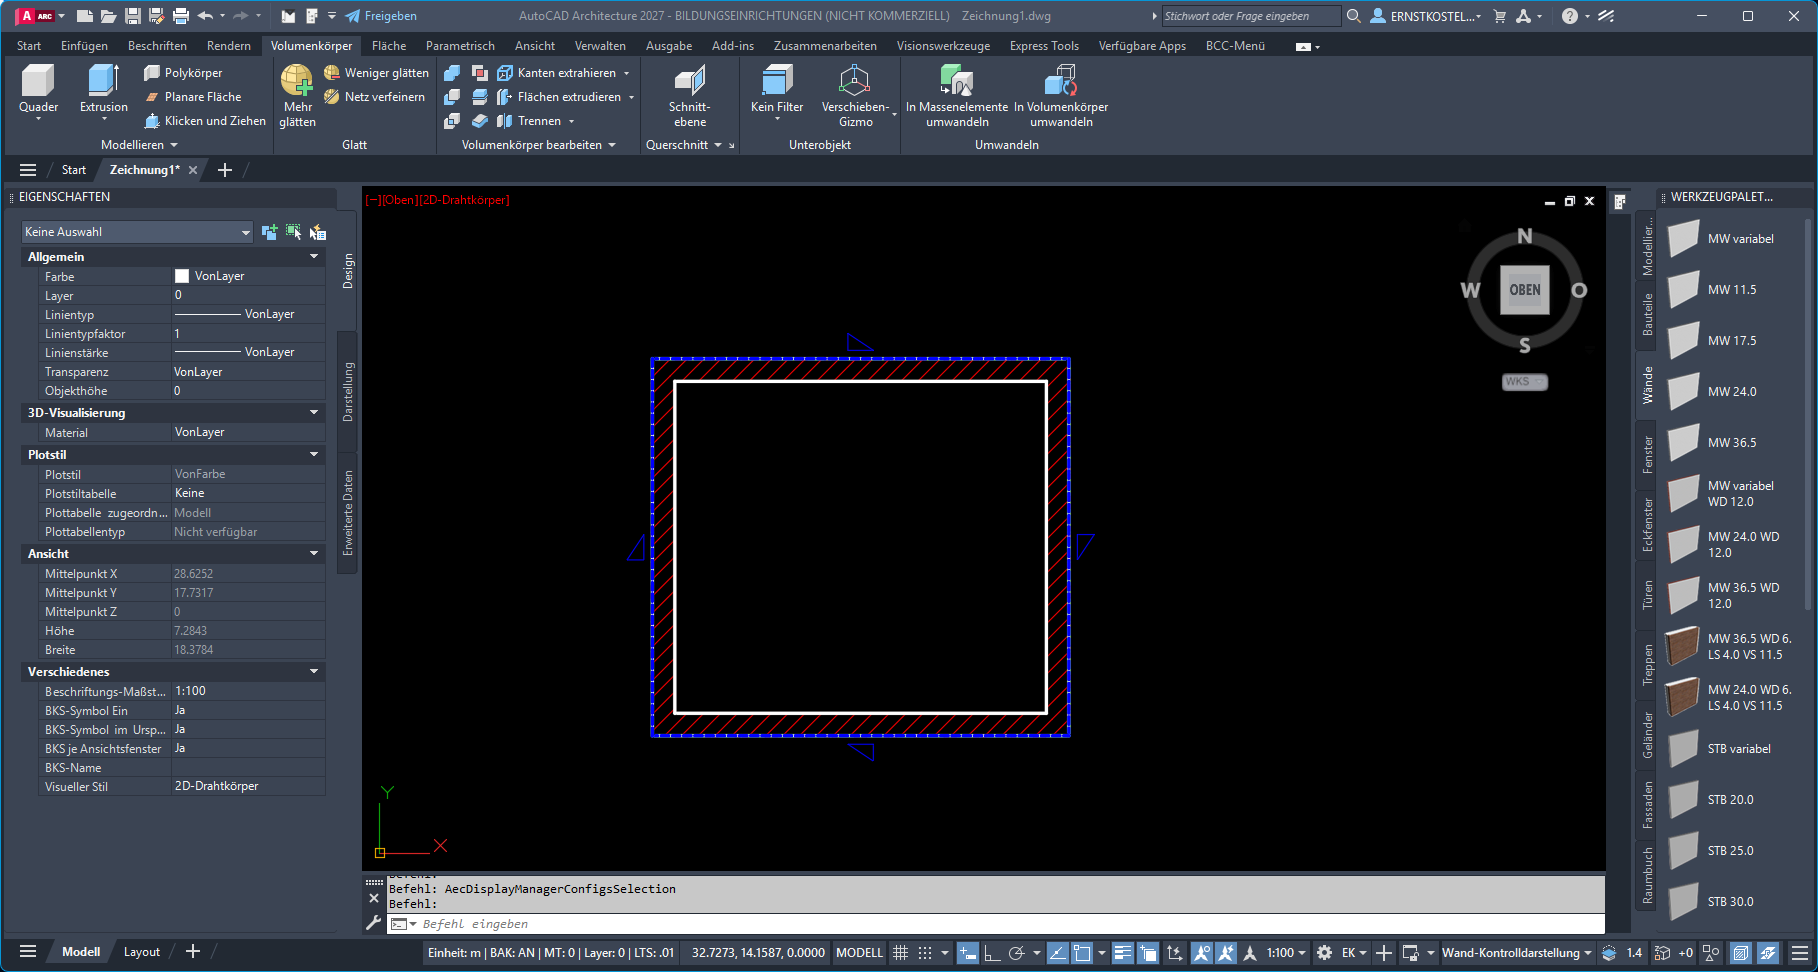Image resolution: width=1818 pixels, height=972 pixels.
Task: Toggle lineweight display in status bar
Action: (1122, 953)
